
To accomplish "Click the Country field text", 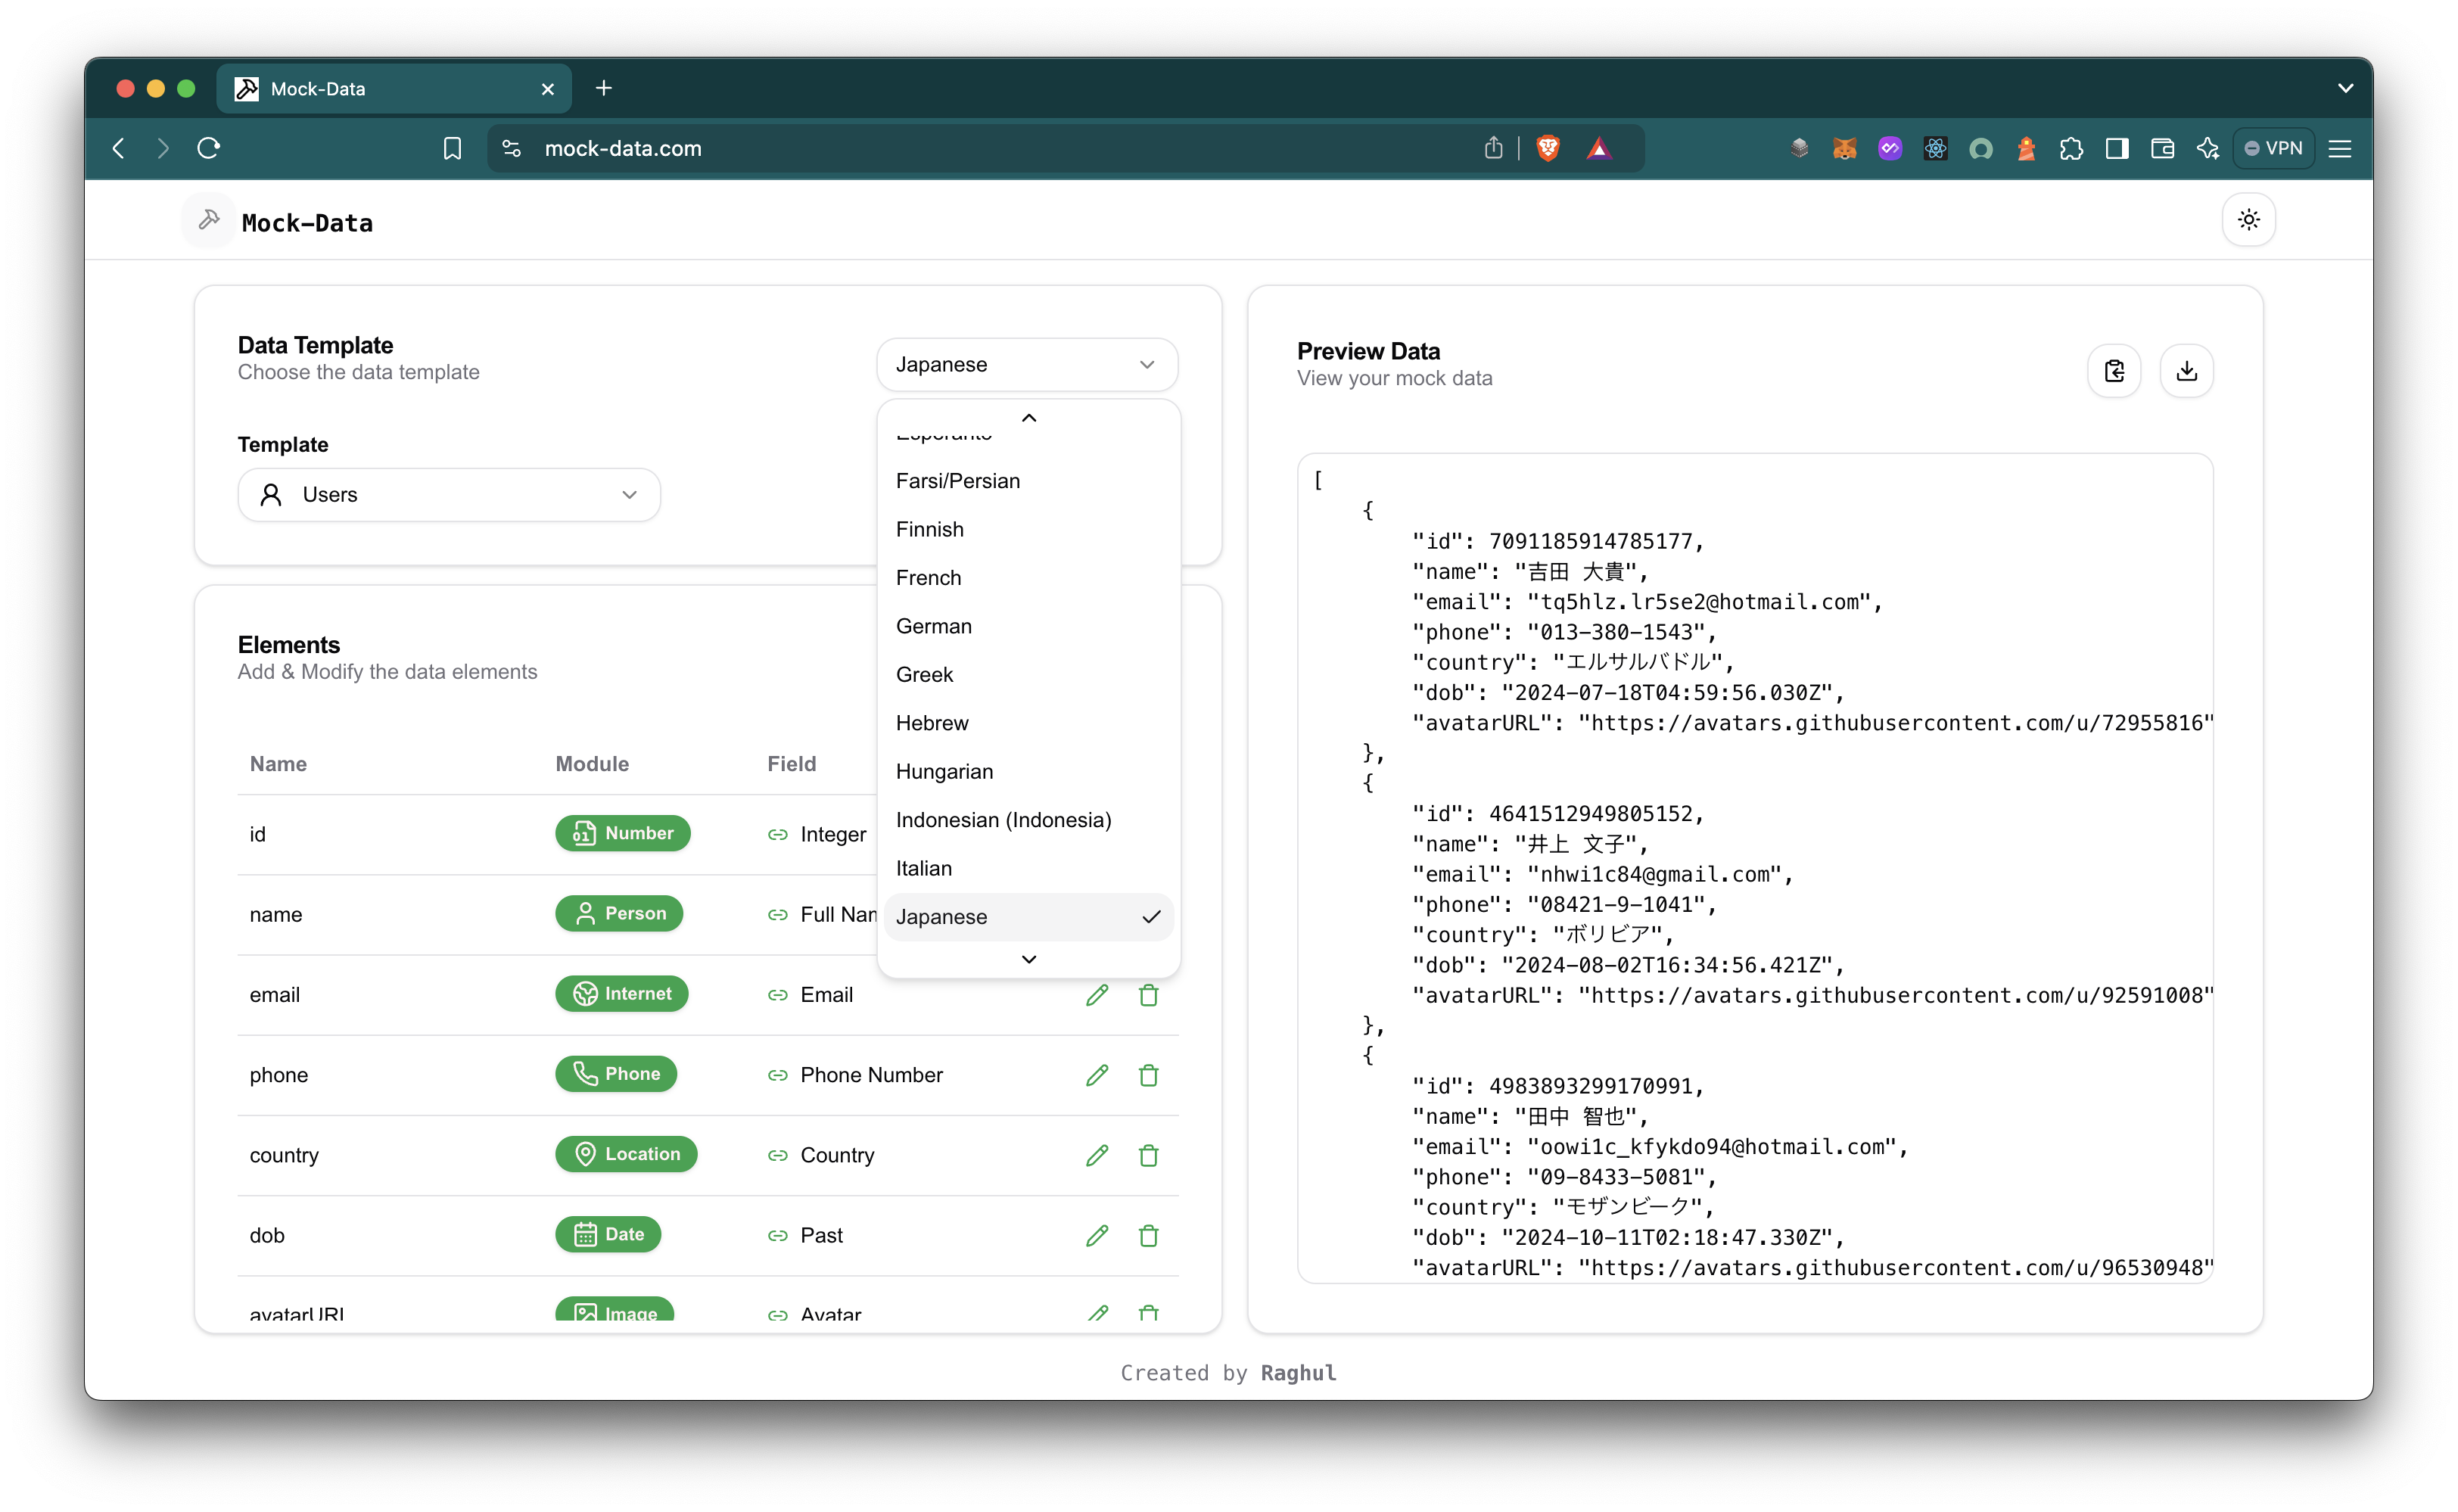I will pos(837,1155).
